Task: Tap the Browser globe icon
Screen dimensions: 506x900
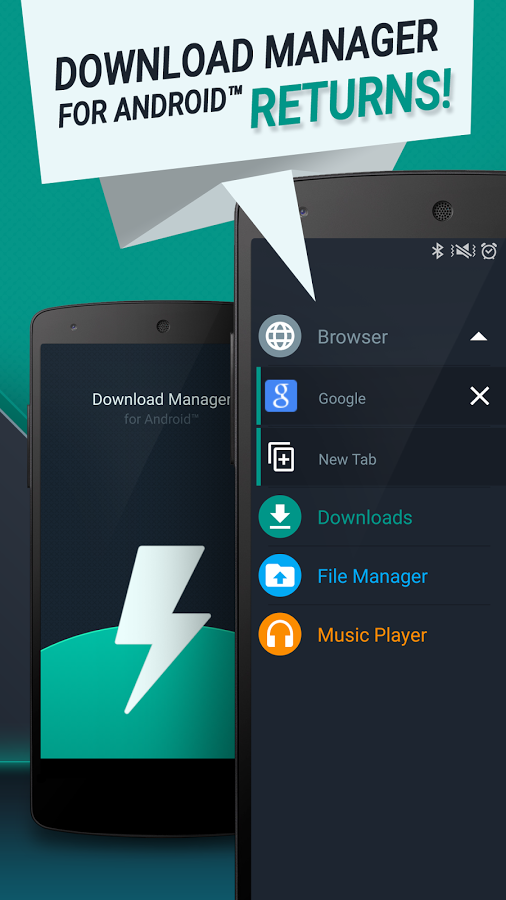Action: pyautogui.click(x=279, y=336)
